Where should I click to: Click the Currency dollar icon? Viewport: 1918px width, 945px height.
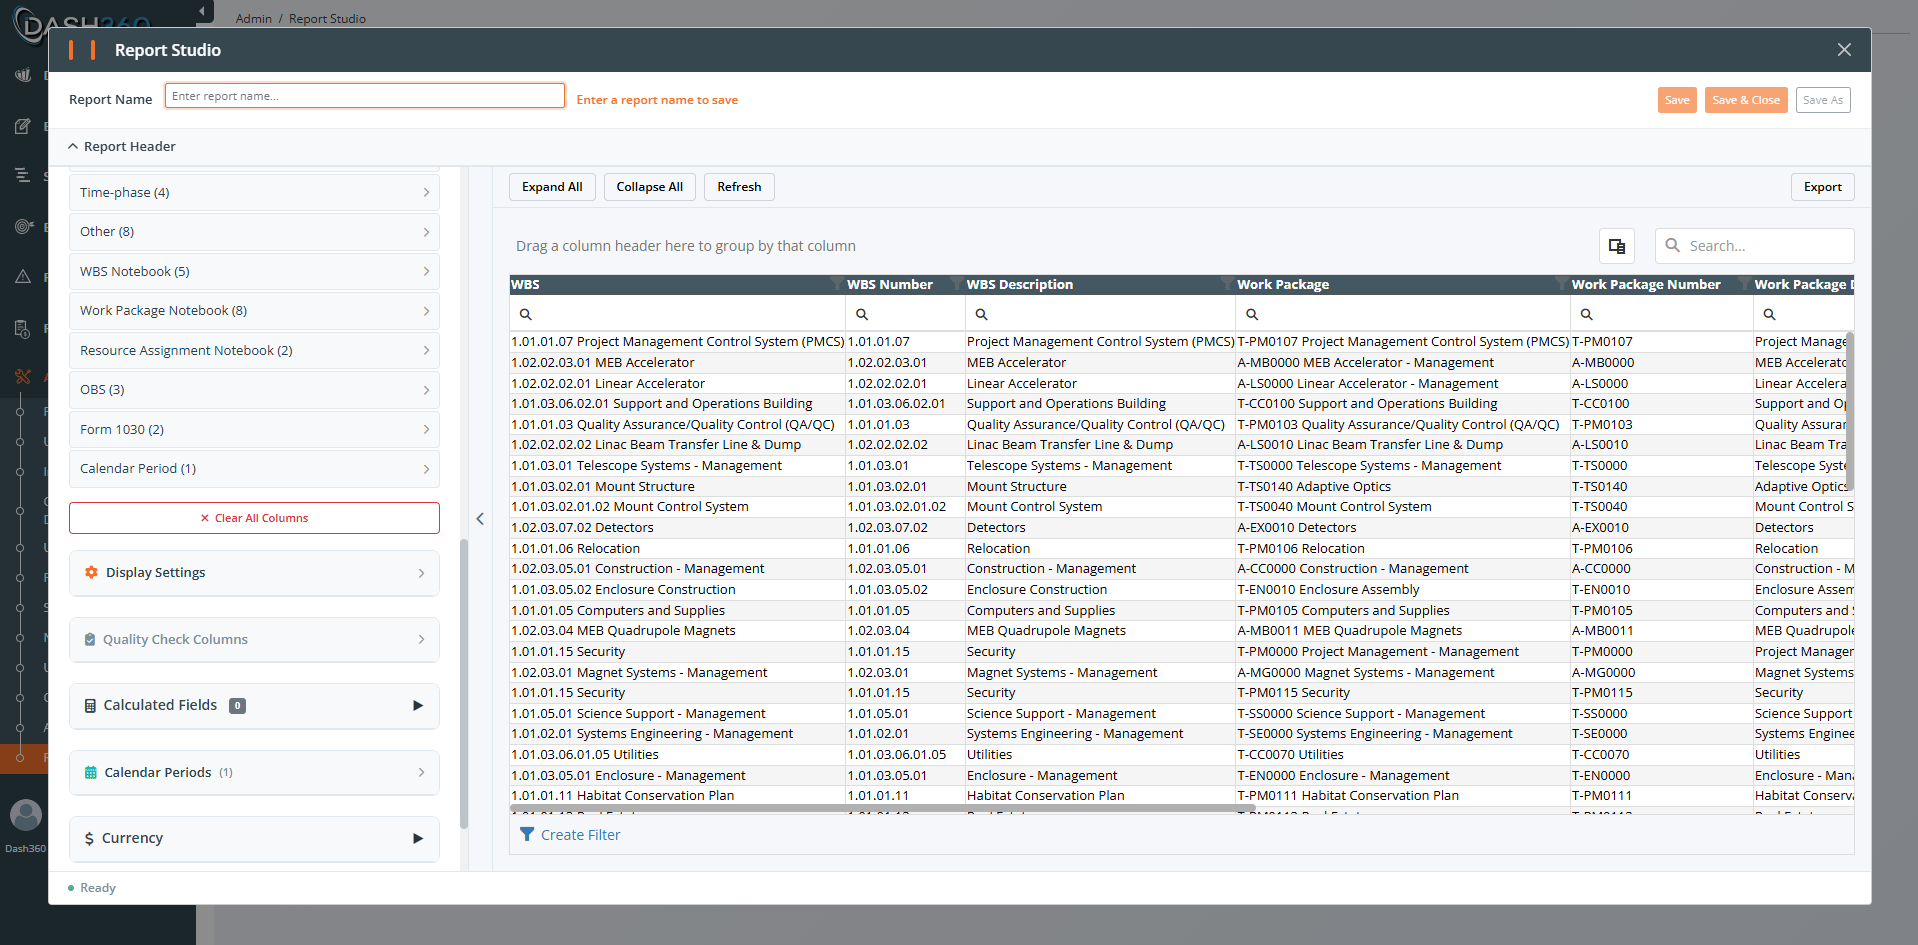tap(89, 838)
